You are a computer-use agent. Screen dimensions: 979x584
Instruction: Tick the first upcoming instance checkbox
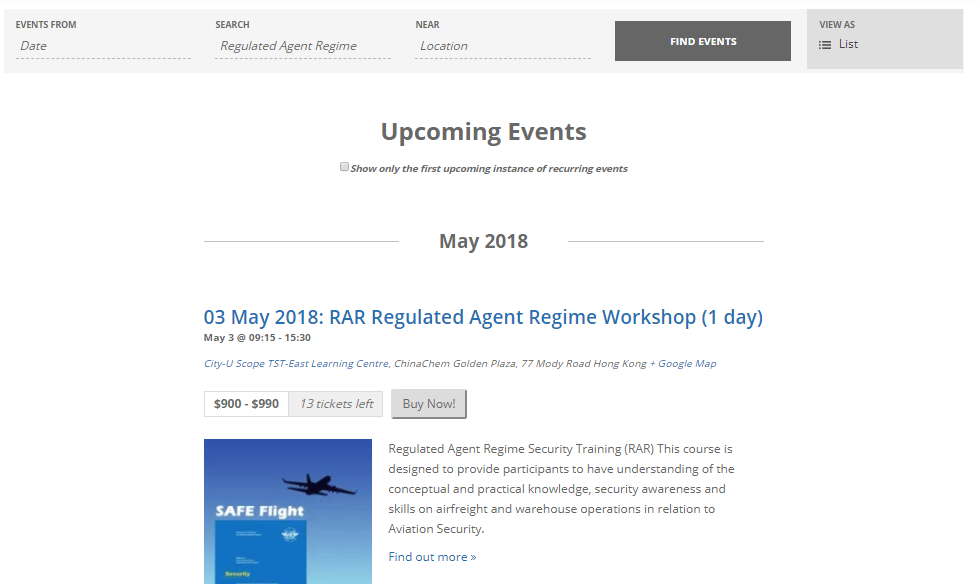(344, 167)
